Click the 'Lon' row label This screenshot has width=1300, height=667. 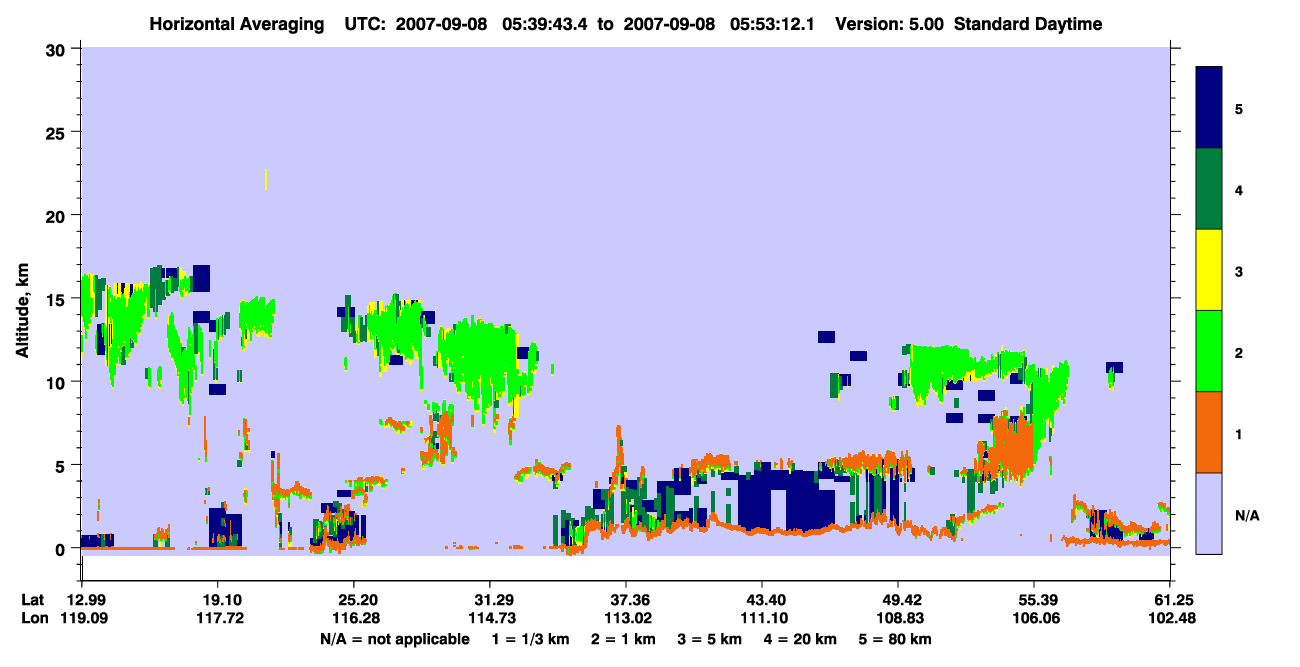[33, 618]
